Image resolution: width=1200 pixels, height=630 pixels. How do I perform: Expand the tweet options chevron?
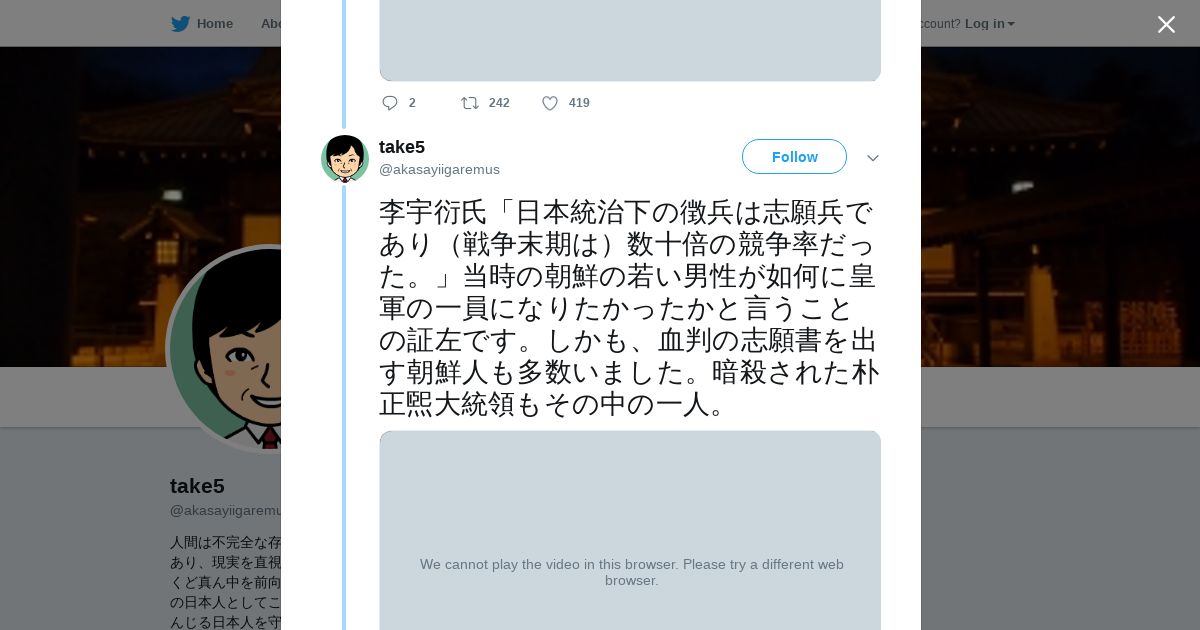tap(873, 158)
